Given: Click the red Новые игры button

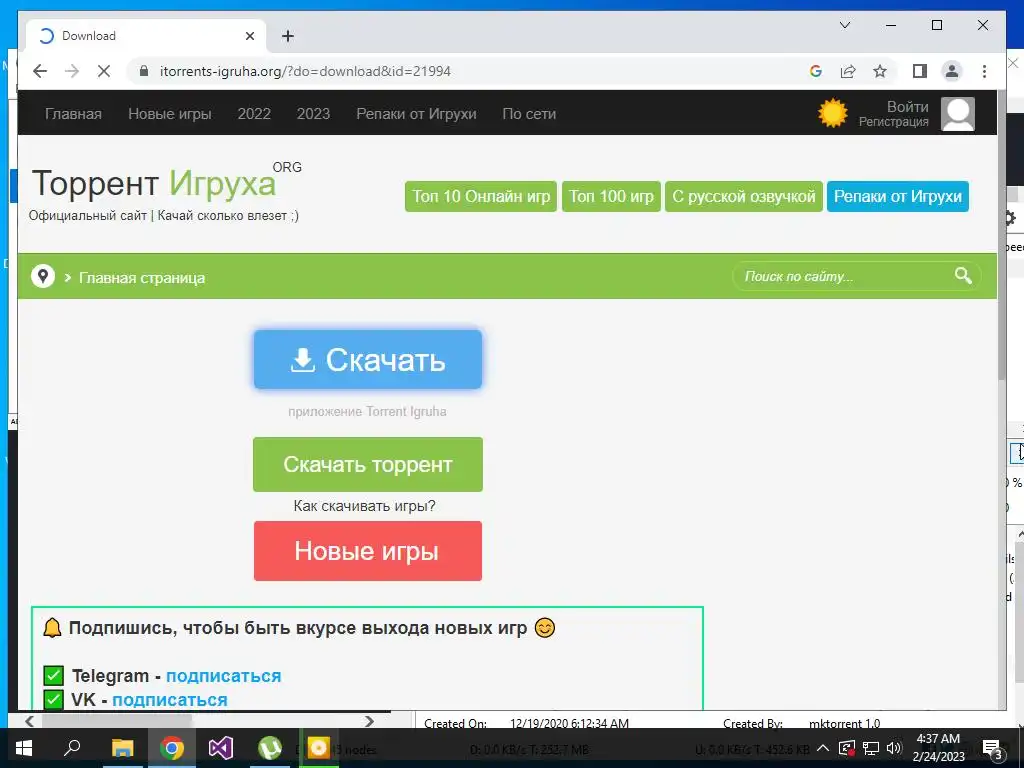Looking at the screenshot, I should [x=368, y=551].
